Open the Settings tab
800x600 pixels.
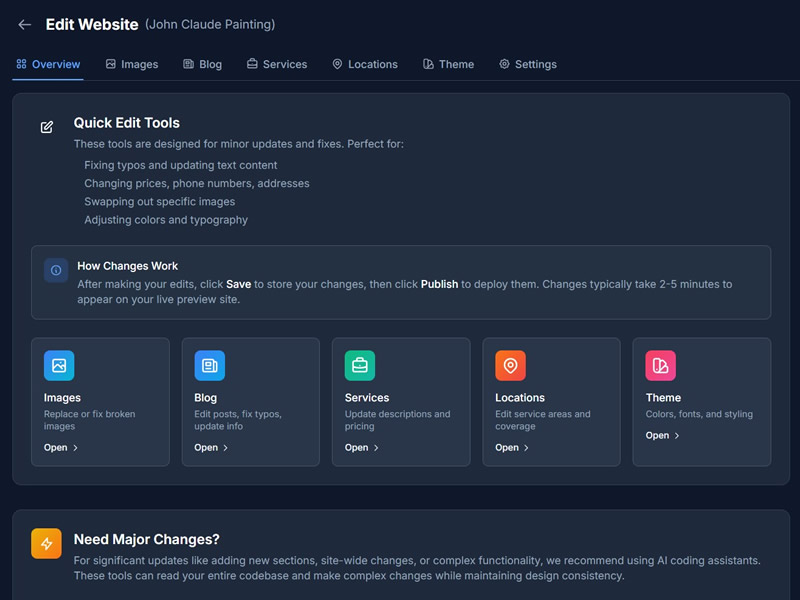pyautogui.click(x=528, y=64)
